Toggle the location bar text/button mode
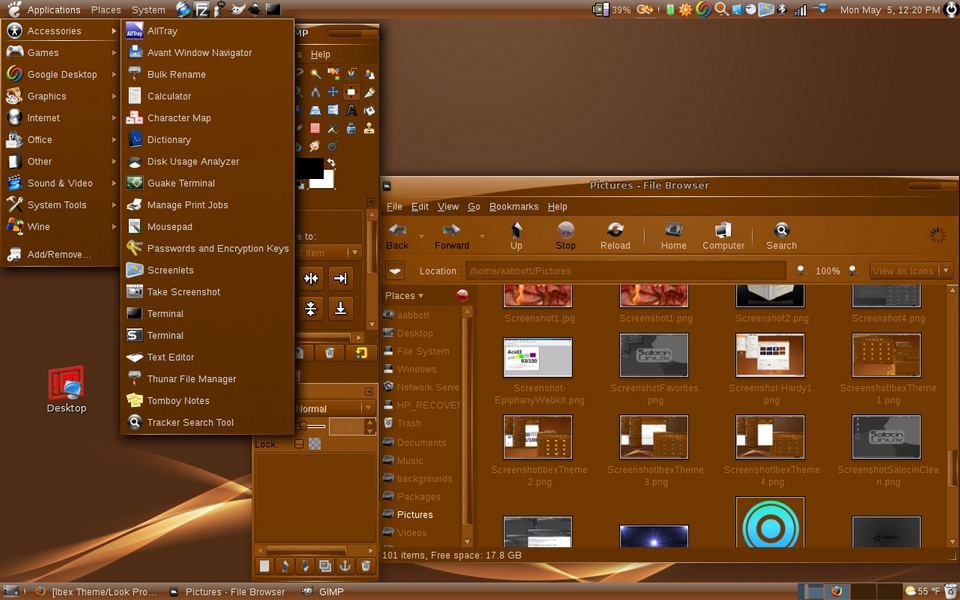960x600 pixels. coord(396,271)
